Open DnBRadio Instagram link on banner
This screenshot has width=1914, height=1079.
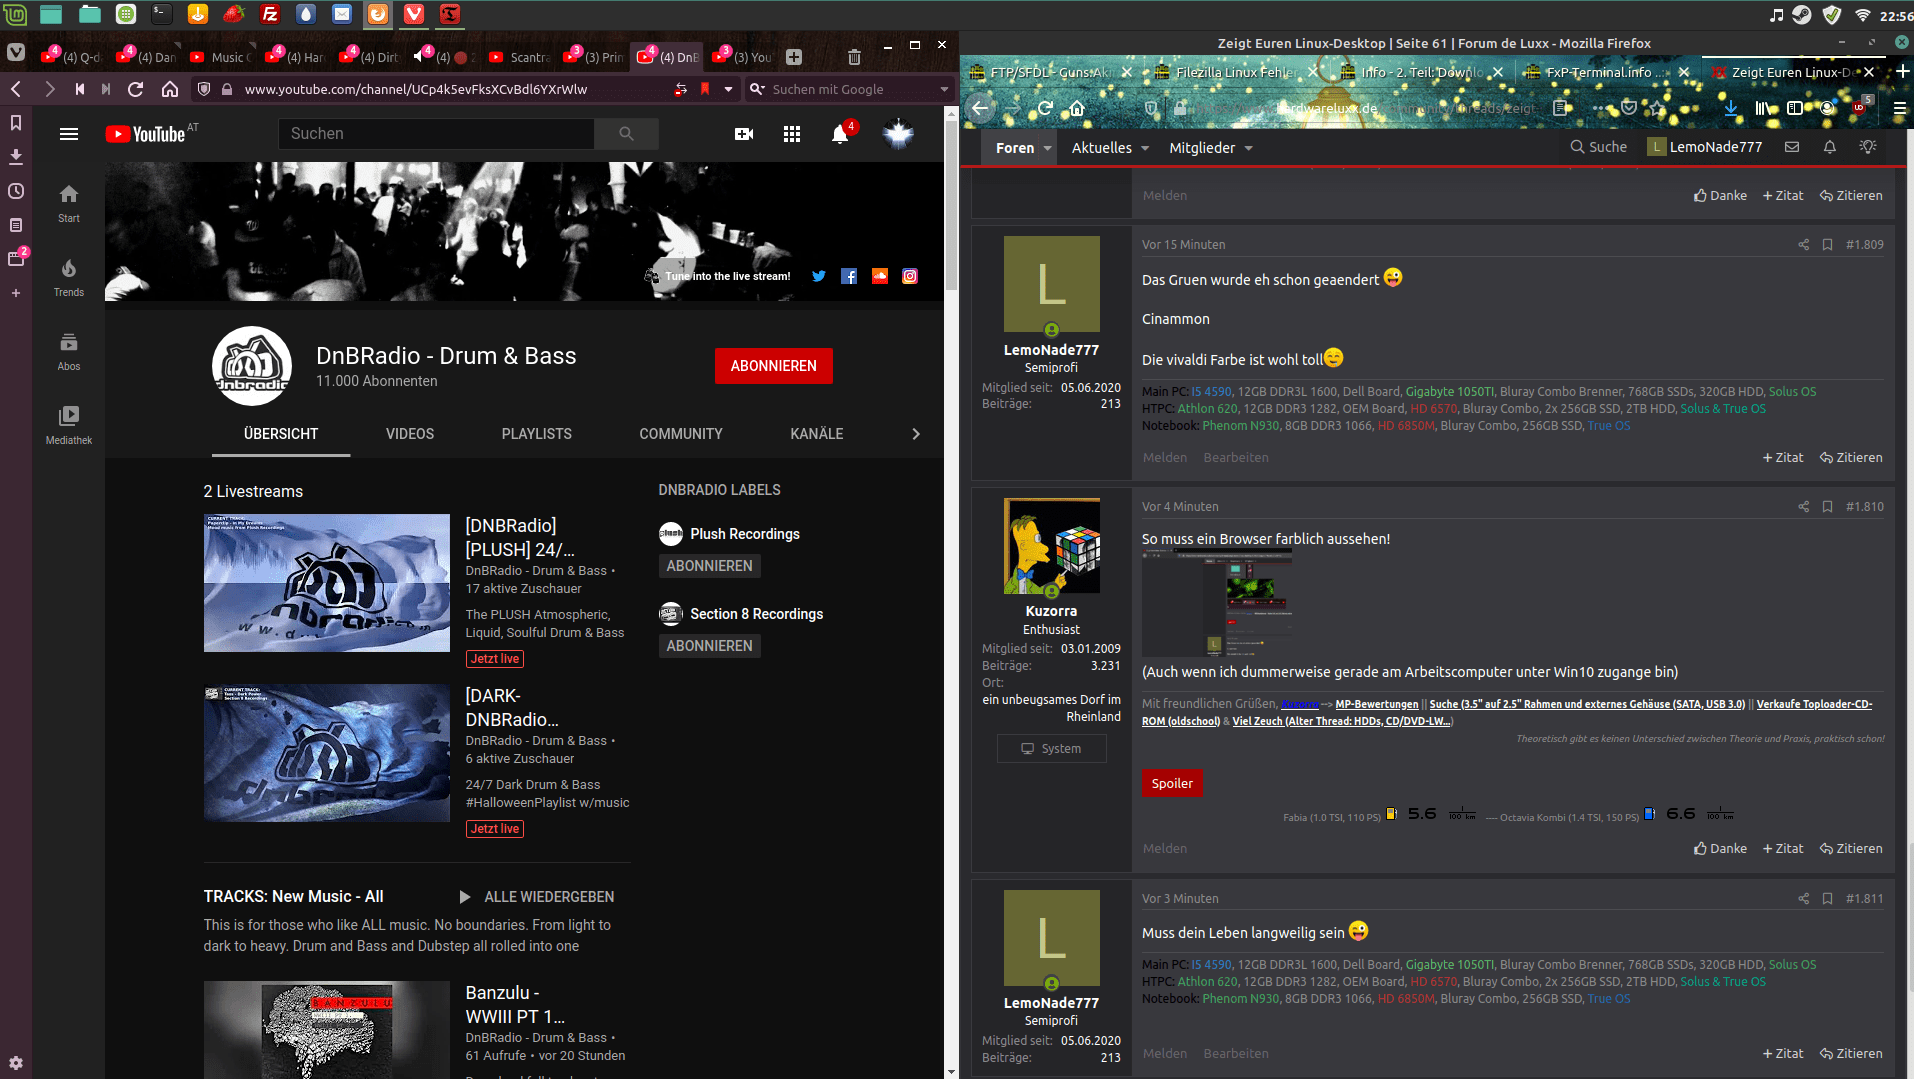point(910,276)
